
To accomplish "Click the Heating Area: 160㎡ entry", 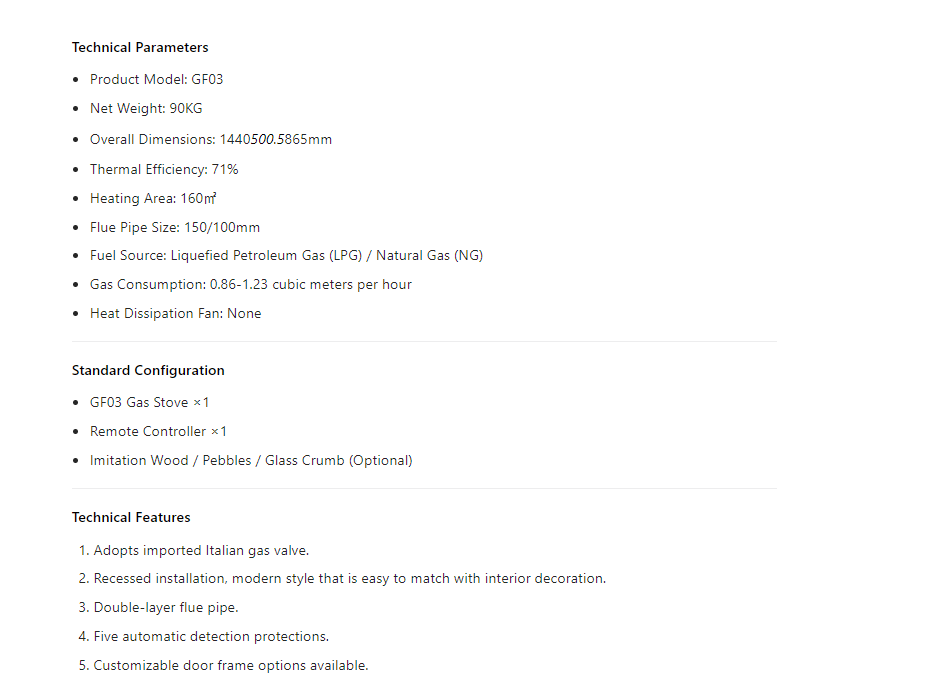I will pos(153,198).
